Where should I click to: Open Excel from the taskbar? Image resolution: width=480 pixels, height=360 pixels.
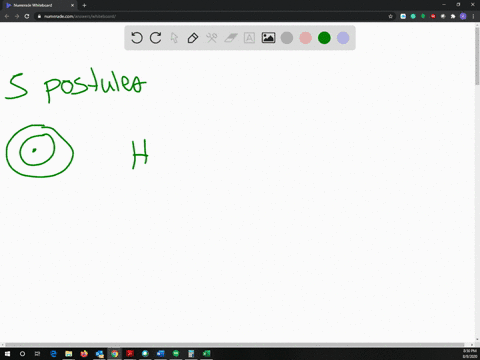pyautogui.click(x=207, y=354)
